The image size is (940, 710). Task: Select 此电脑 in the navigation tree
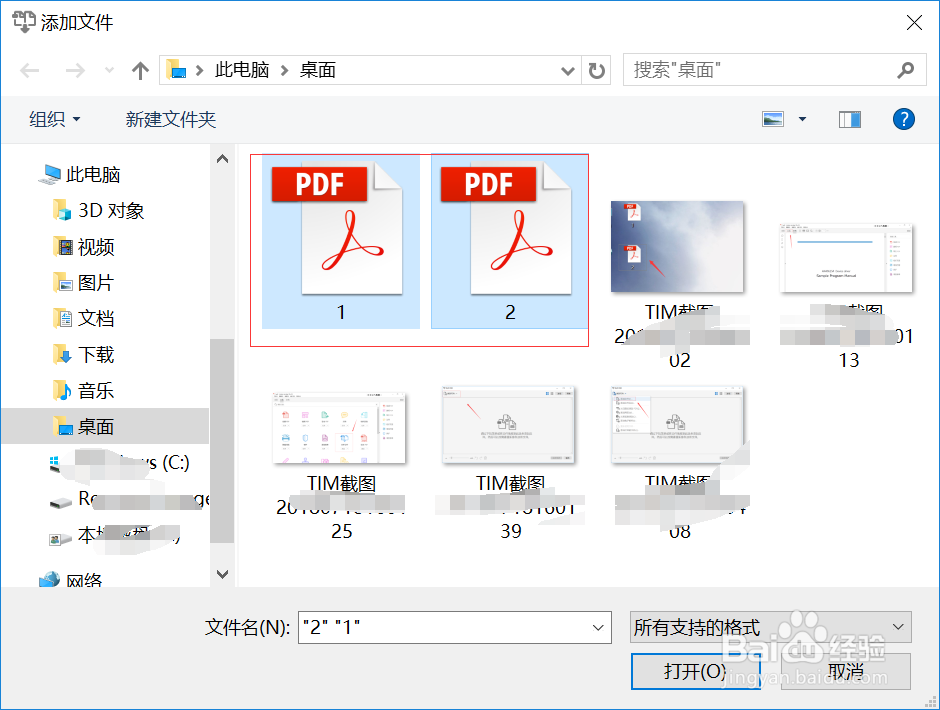click(x=80, y=175)
